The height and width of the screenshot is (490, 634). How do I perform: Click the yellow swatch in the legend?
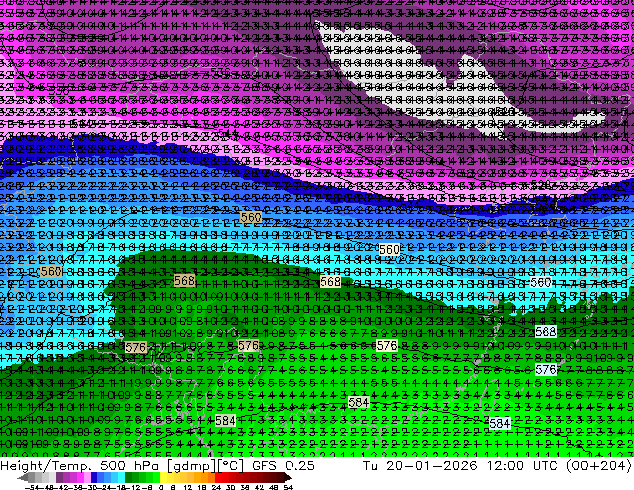coord(163,477)
